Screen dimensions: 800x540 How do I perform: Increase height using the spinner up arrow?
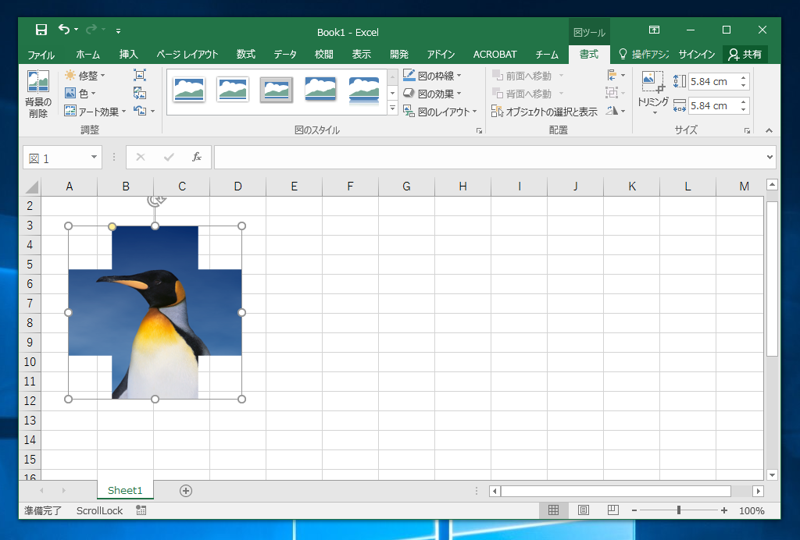click(743, 78)
